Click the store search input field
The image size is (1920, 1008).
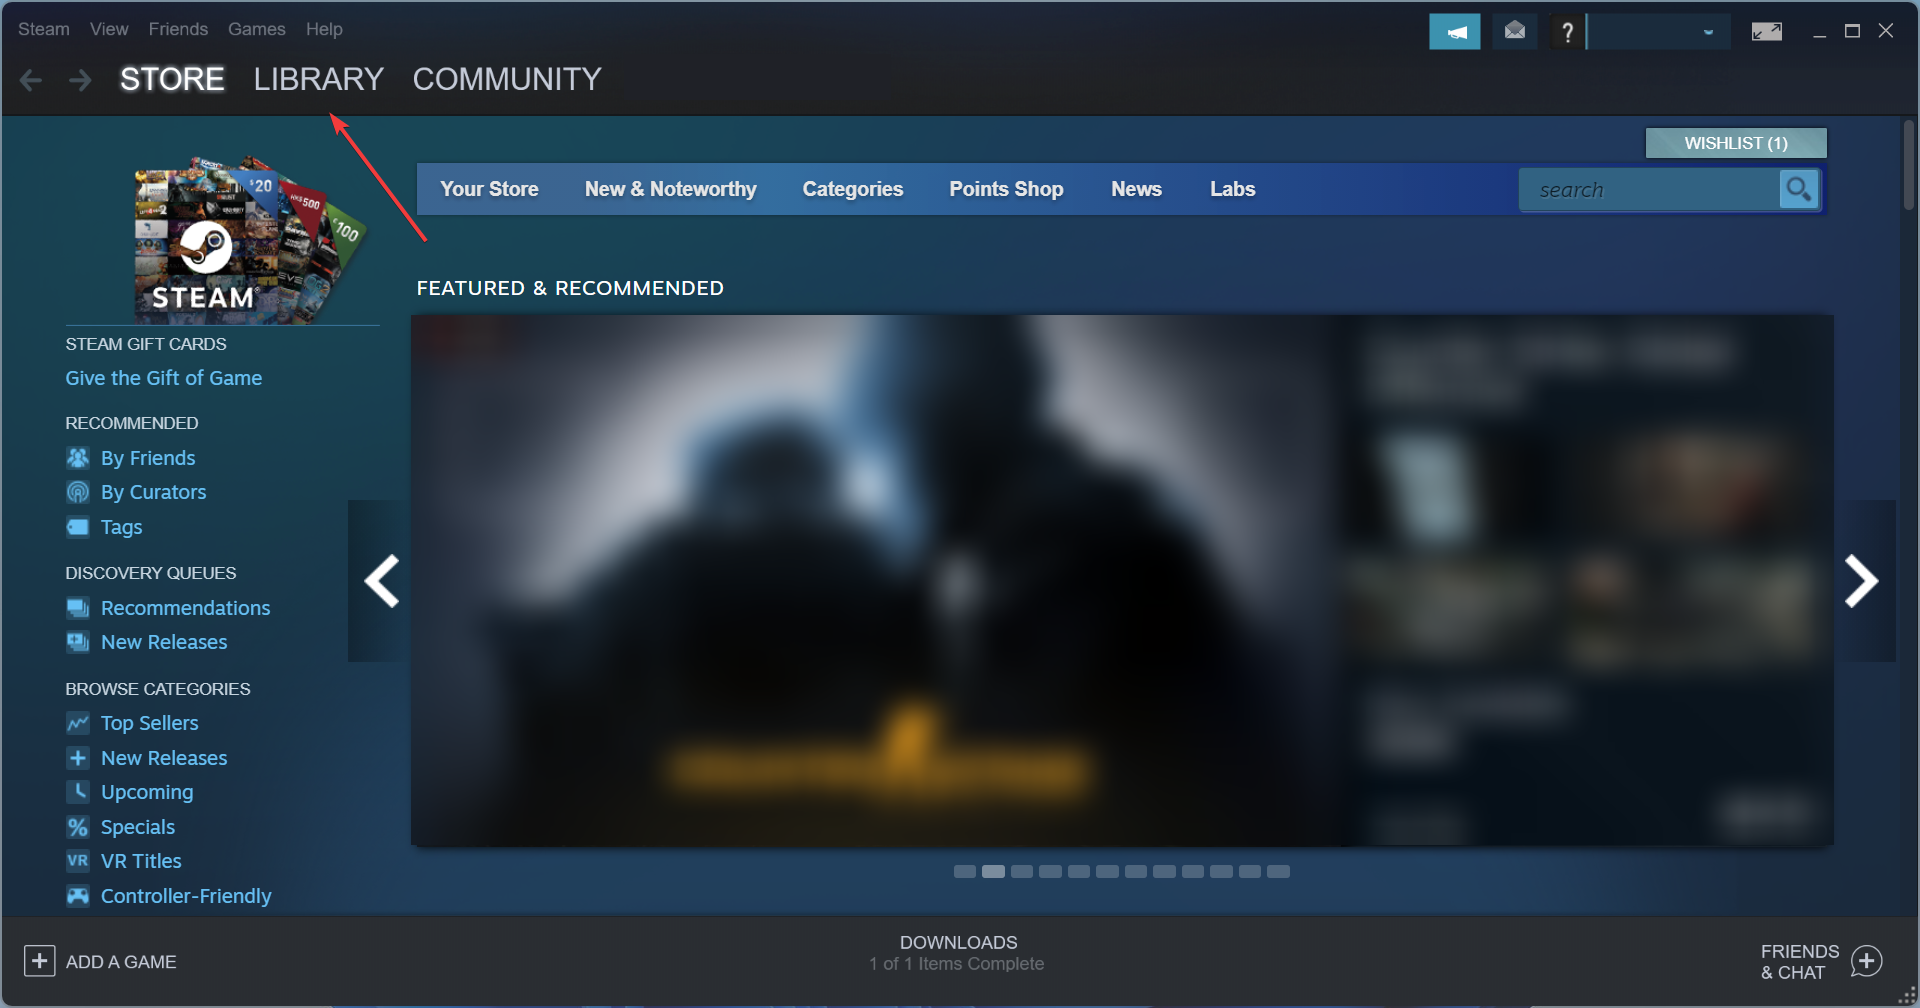[x=1648, y=190]
